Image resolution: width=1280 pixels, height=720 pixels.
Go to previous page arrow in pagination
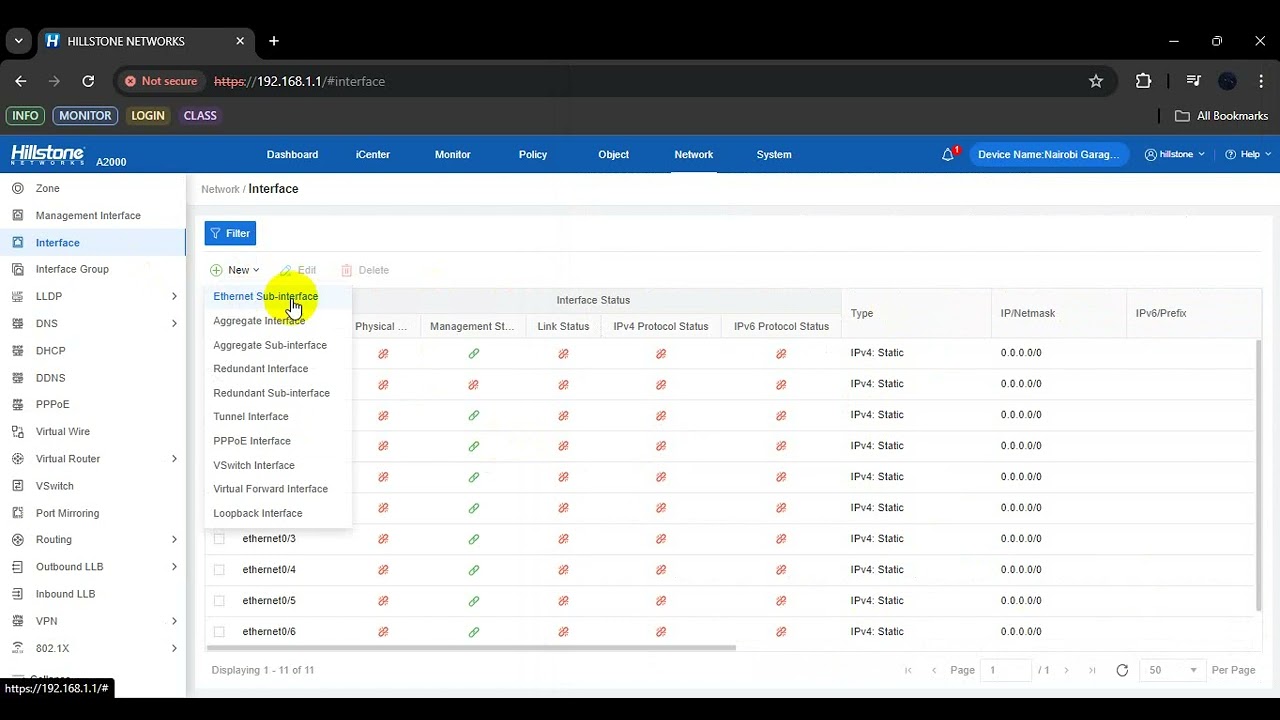pos(934,670)
